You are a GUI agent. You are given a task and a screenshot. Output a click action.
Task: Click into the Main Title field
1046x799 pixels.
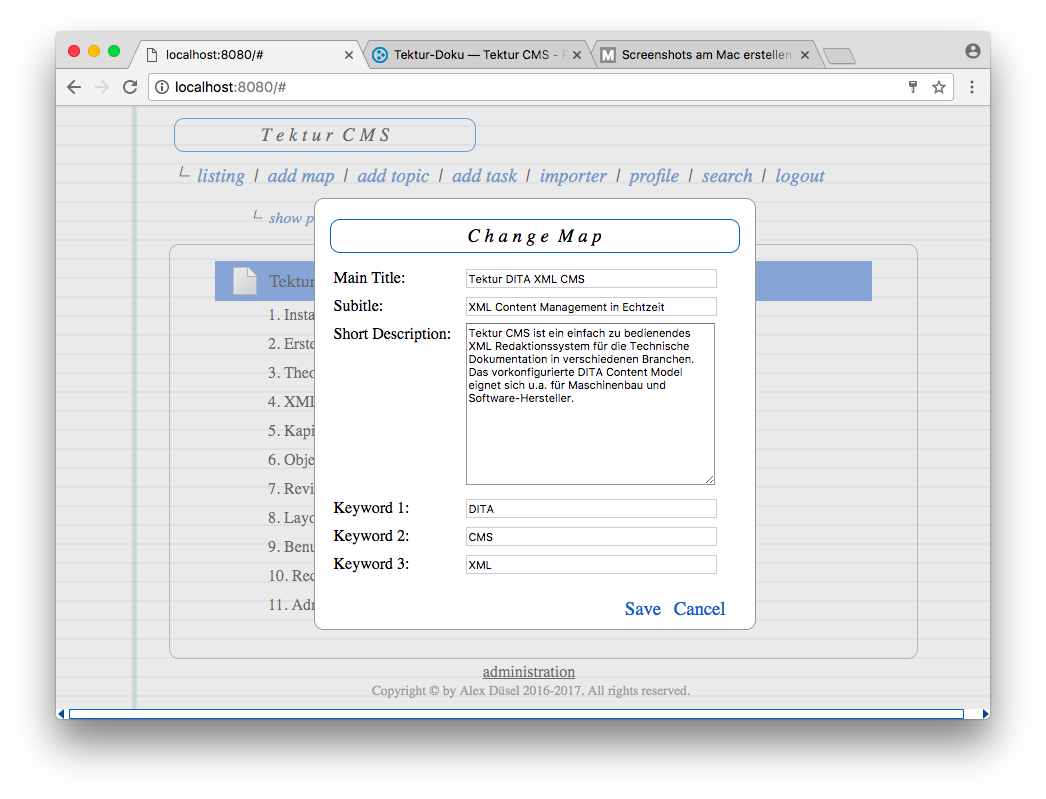coord(591,279)
